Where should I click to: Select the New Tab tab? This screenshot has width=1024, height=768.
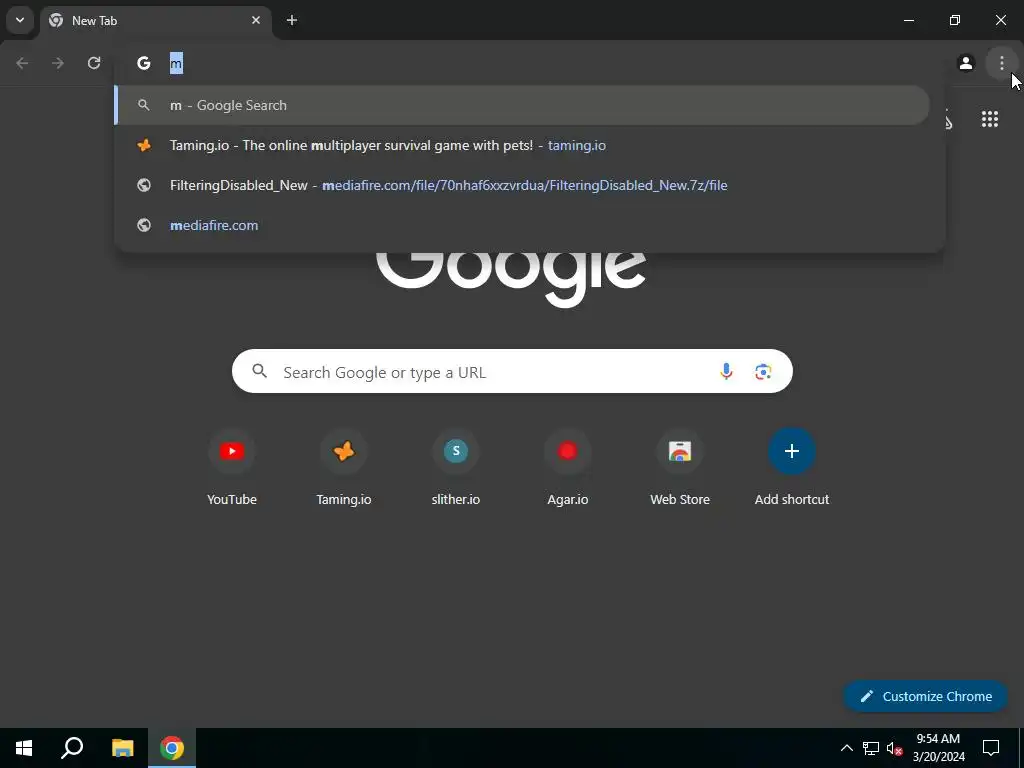[x=157, y=20]
